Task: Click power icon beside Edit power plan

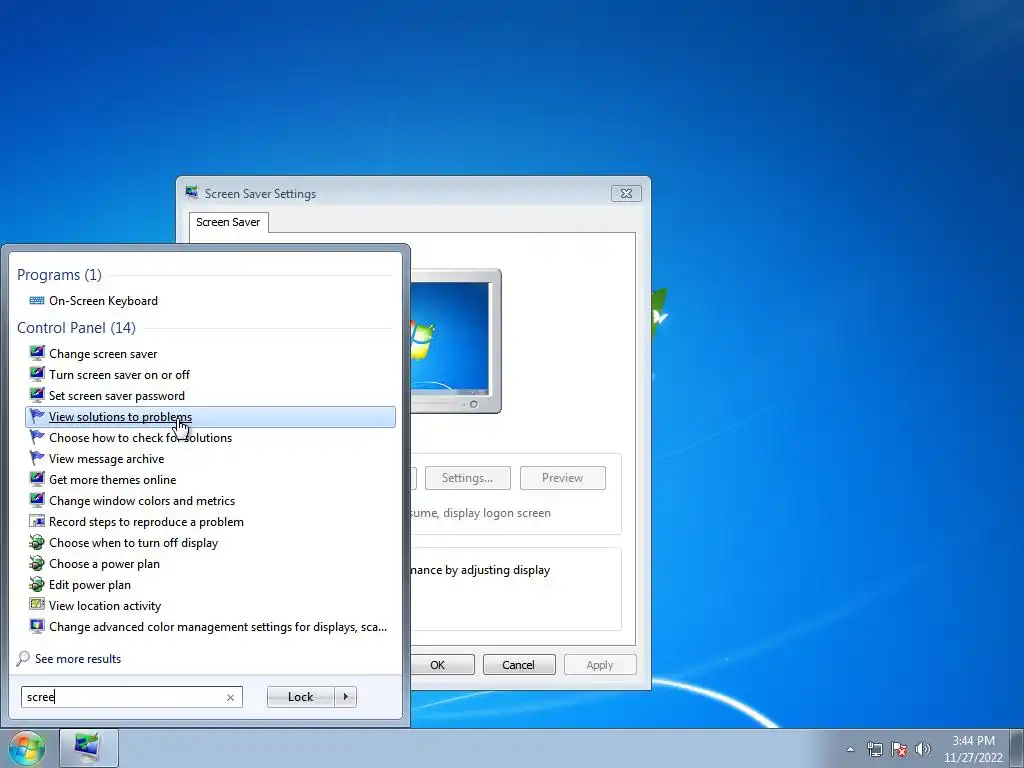Action: tap(37, 584)
